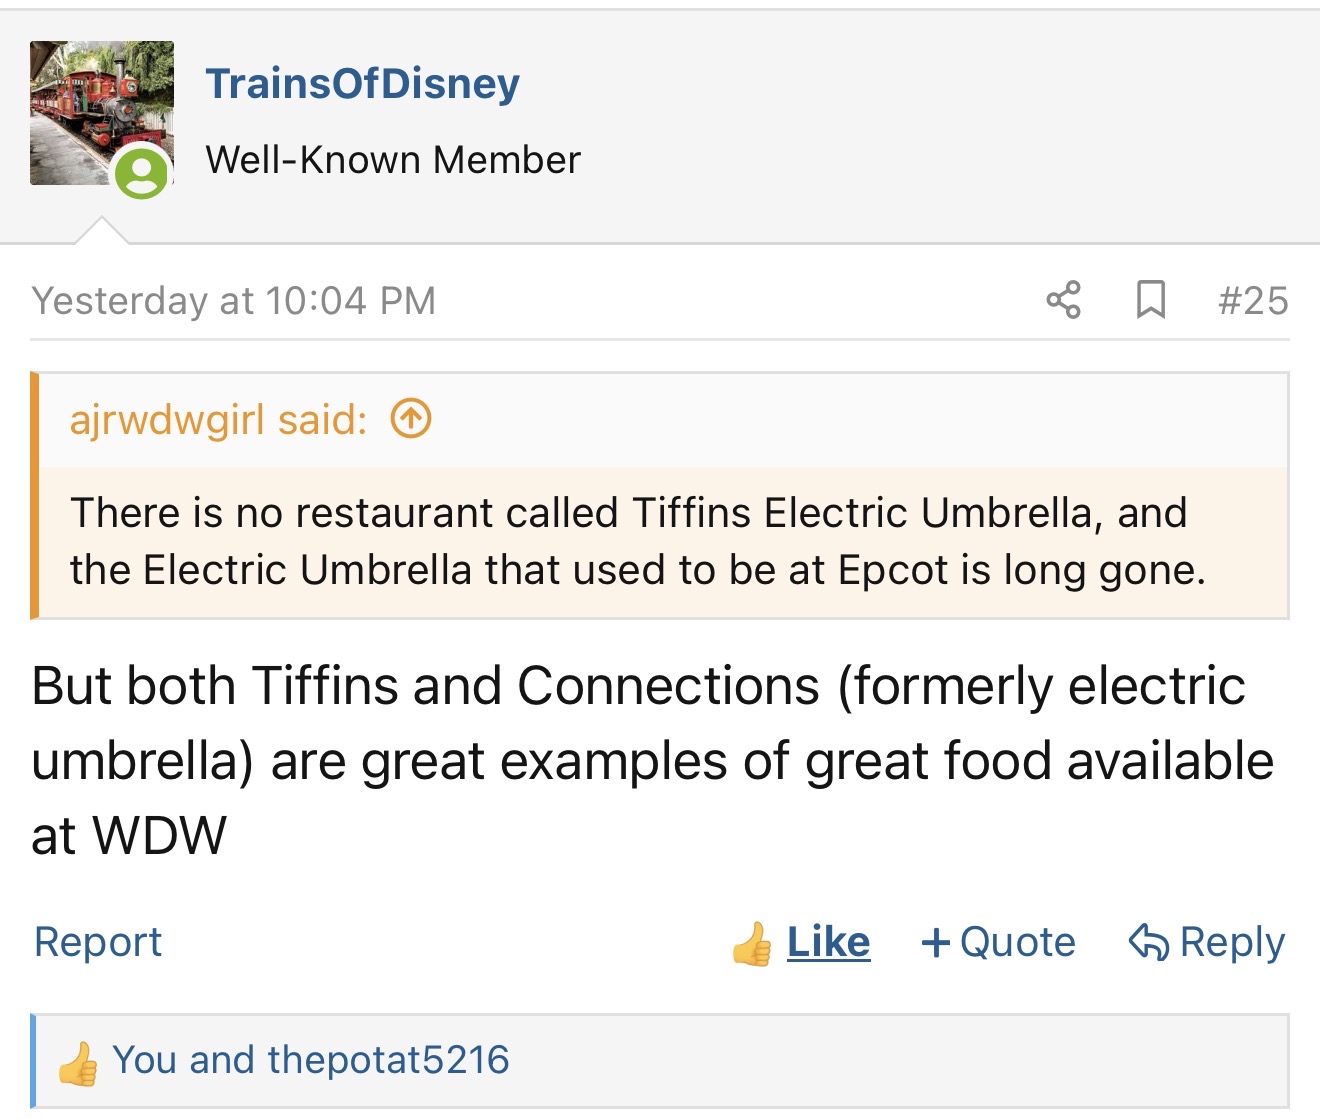This screenshot has height=1119, width=1320.
Task: Click the plus icon beside Quote
Action: point(935,942)
